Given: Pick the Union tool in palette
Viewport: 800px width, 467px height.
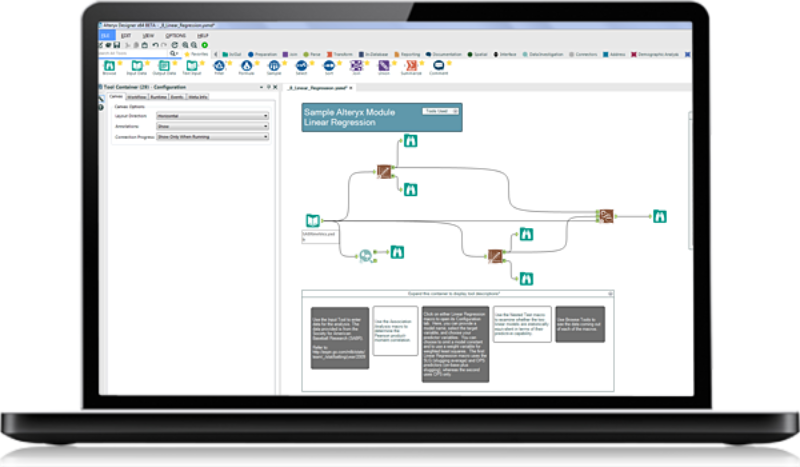Looking at the screenshot, I should tap(384, 67).
